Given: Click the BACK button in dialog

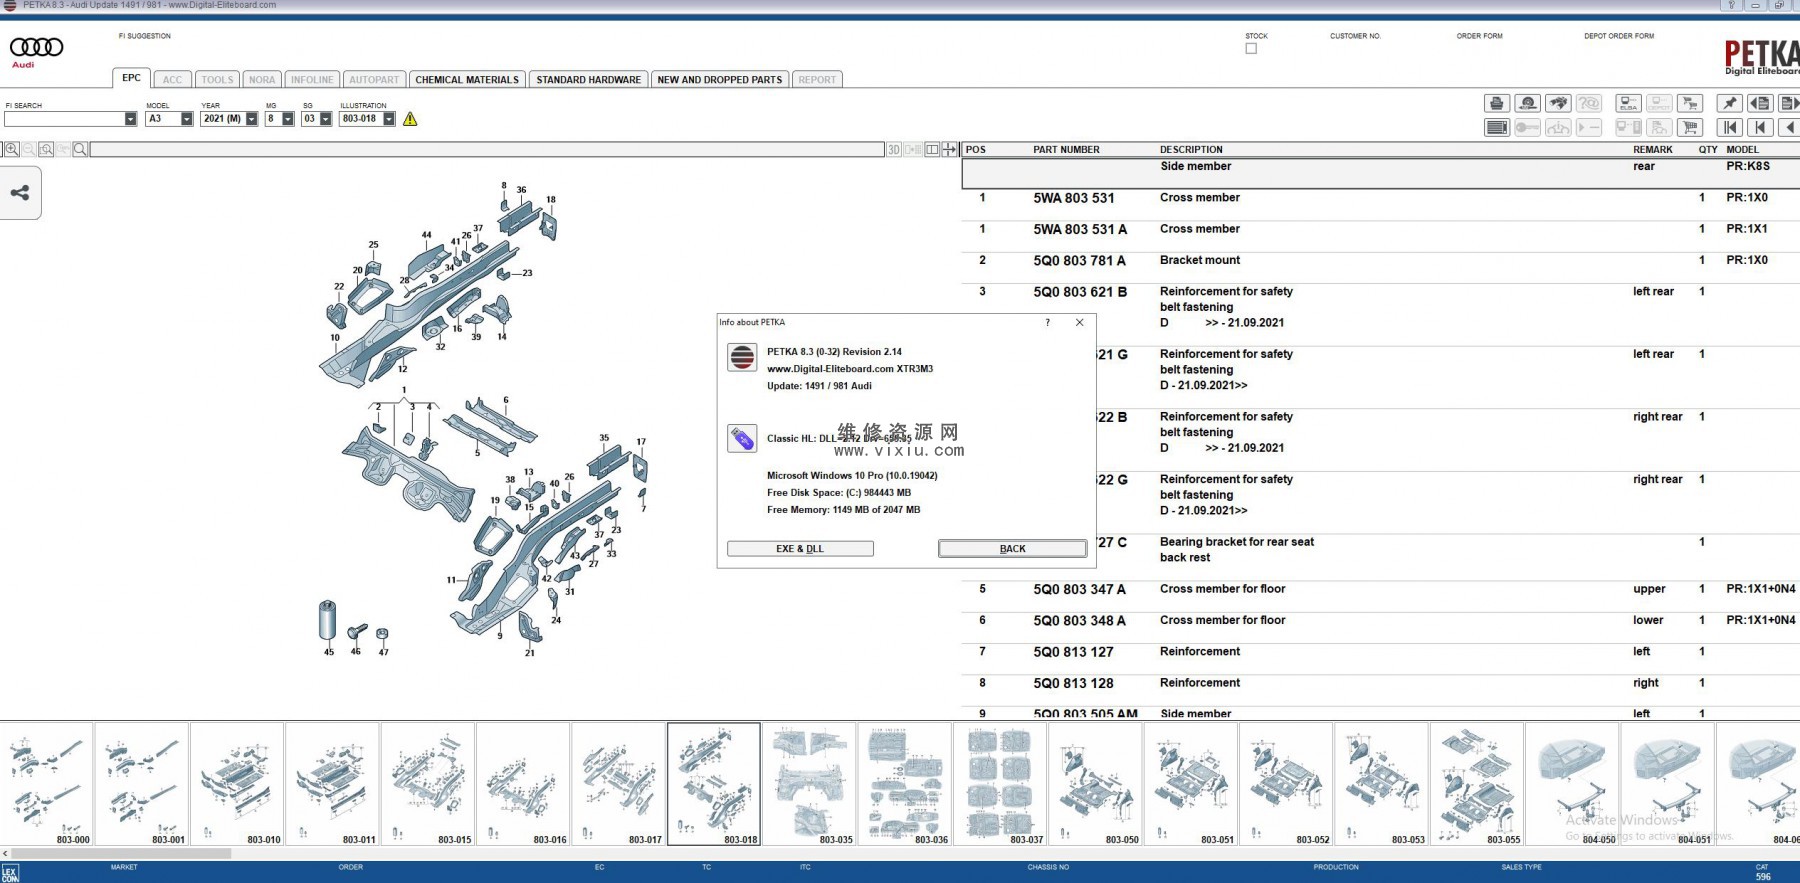Looking at the screenshot, I should tap(1012, 549).
